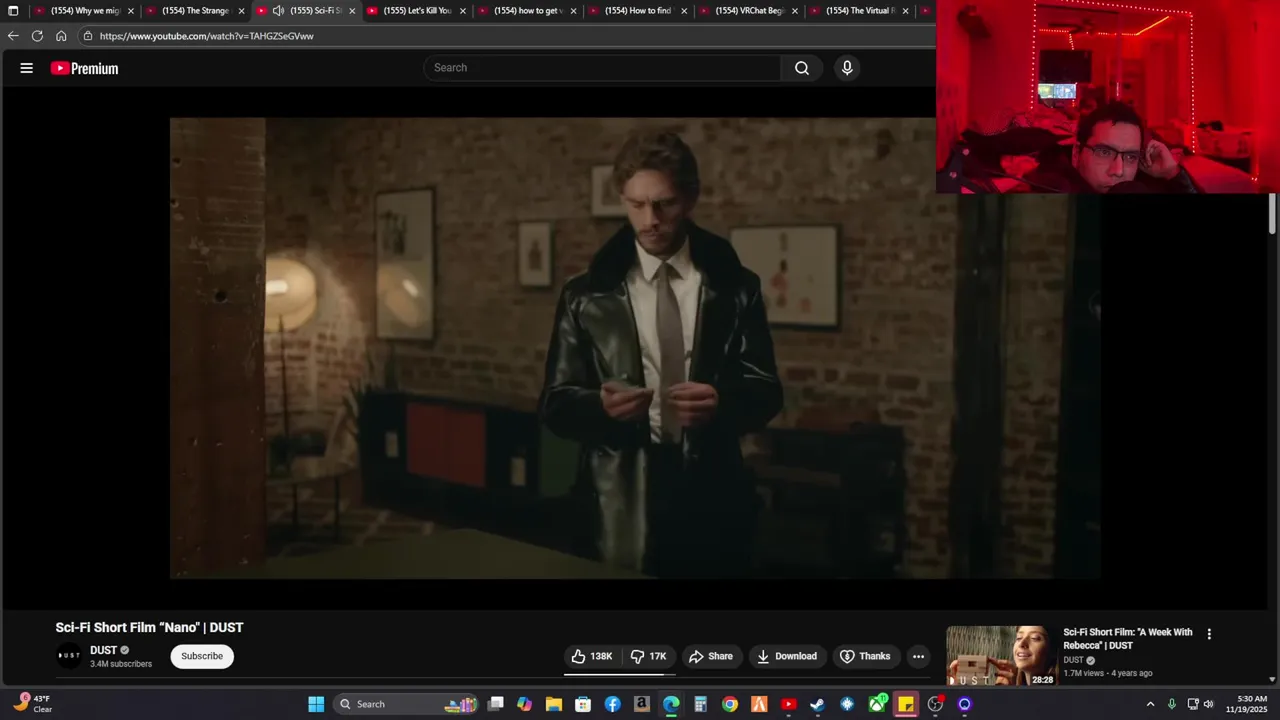Open Microsoft Store from taskbar
This screenshot has width=1280, height=720.
point(583,704)
